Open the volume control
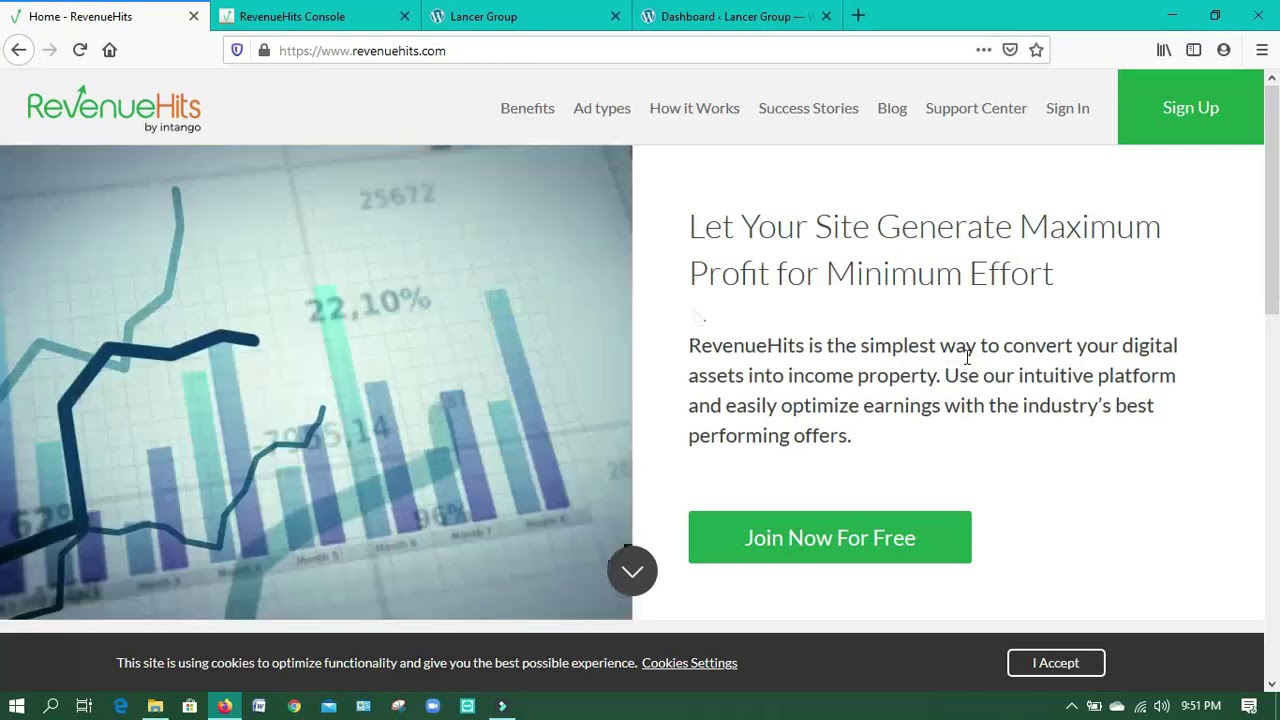Screen dimensions: 1280x720 pos(1161,706)
